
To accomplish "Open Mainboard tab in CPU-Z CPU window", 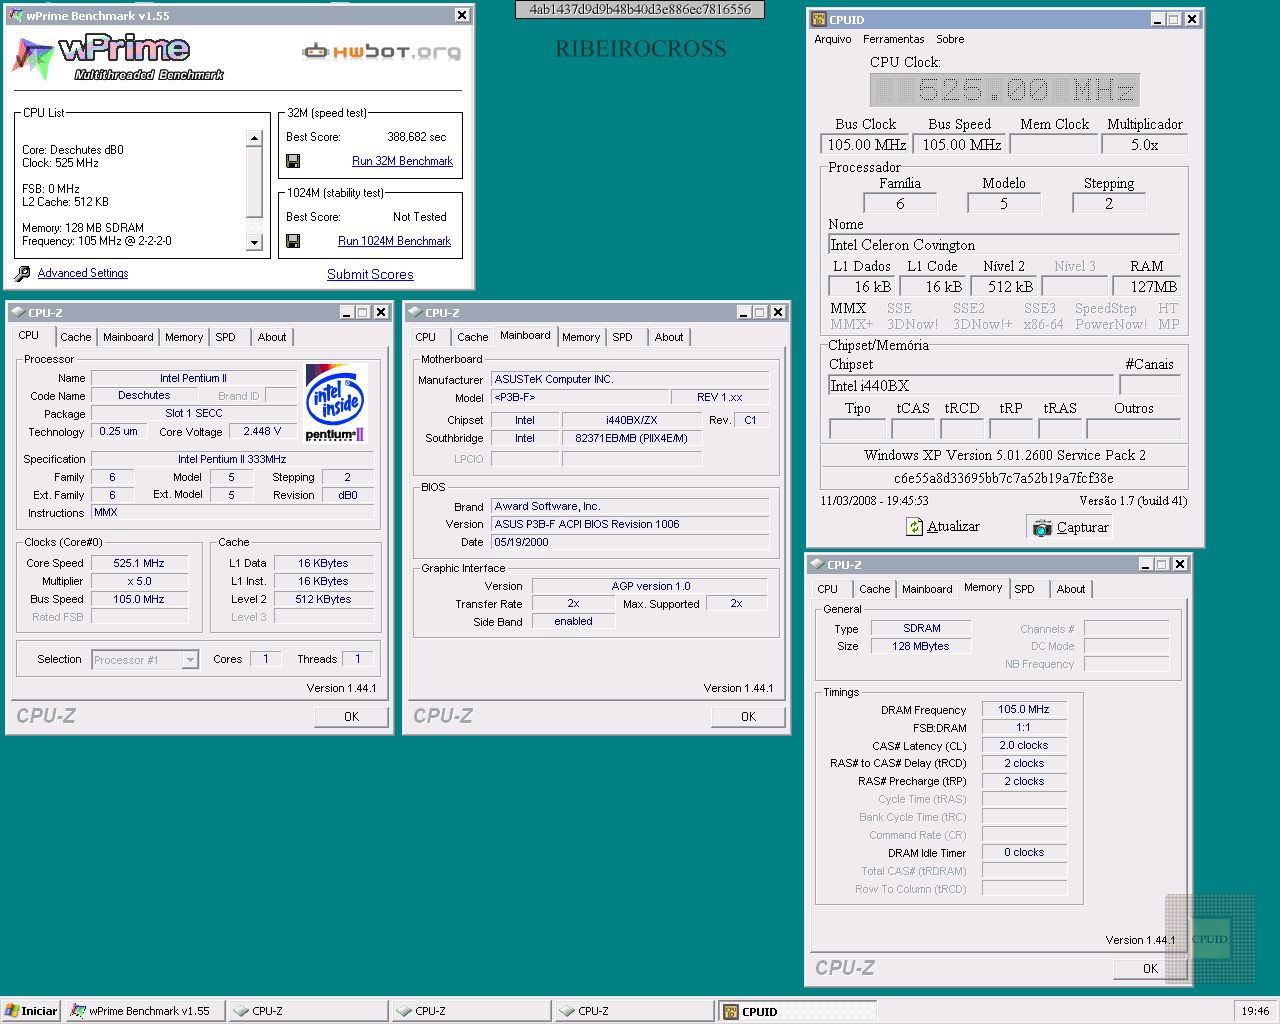I will coord(128,337).
